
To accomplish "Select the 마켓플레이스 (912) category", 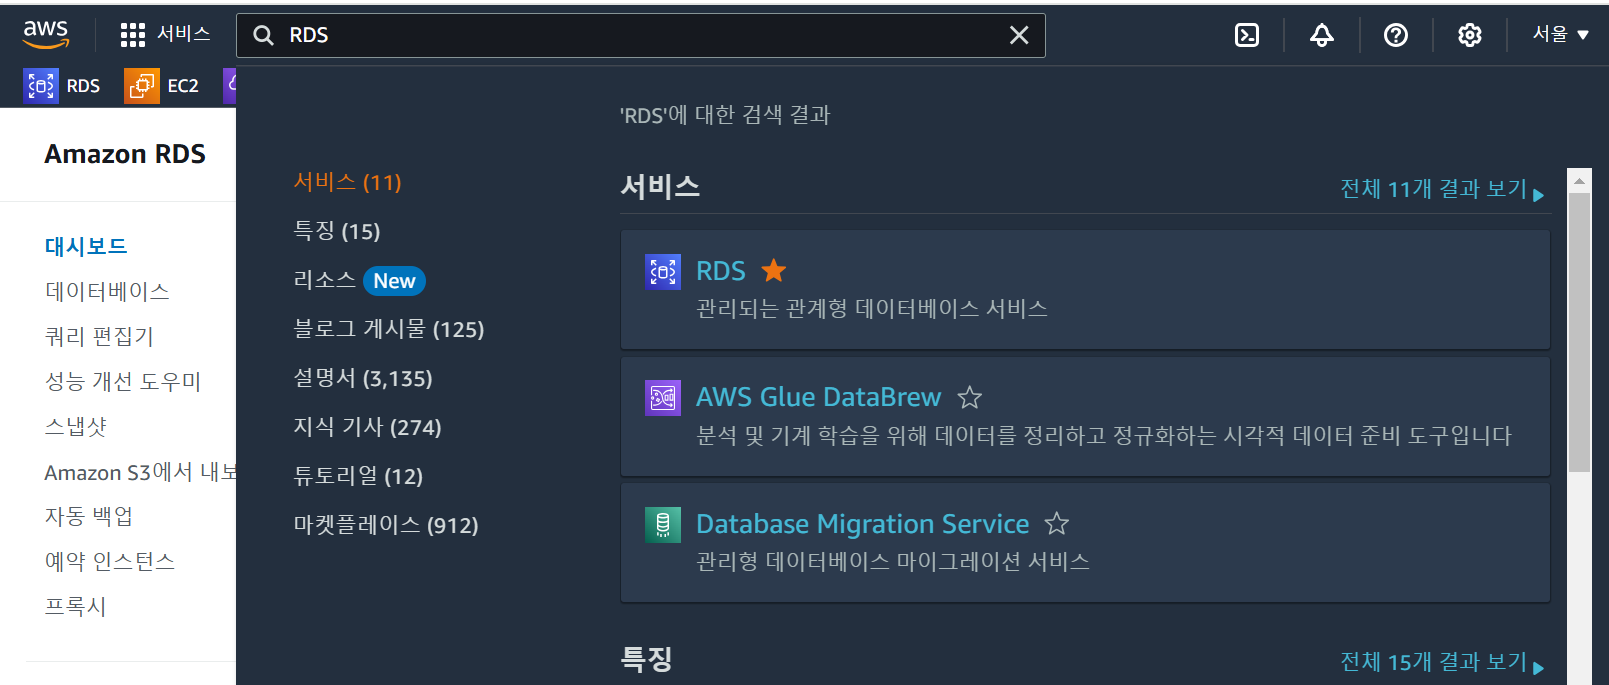I will (386, 525).
